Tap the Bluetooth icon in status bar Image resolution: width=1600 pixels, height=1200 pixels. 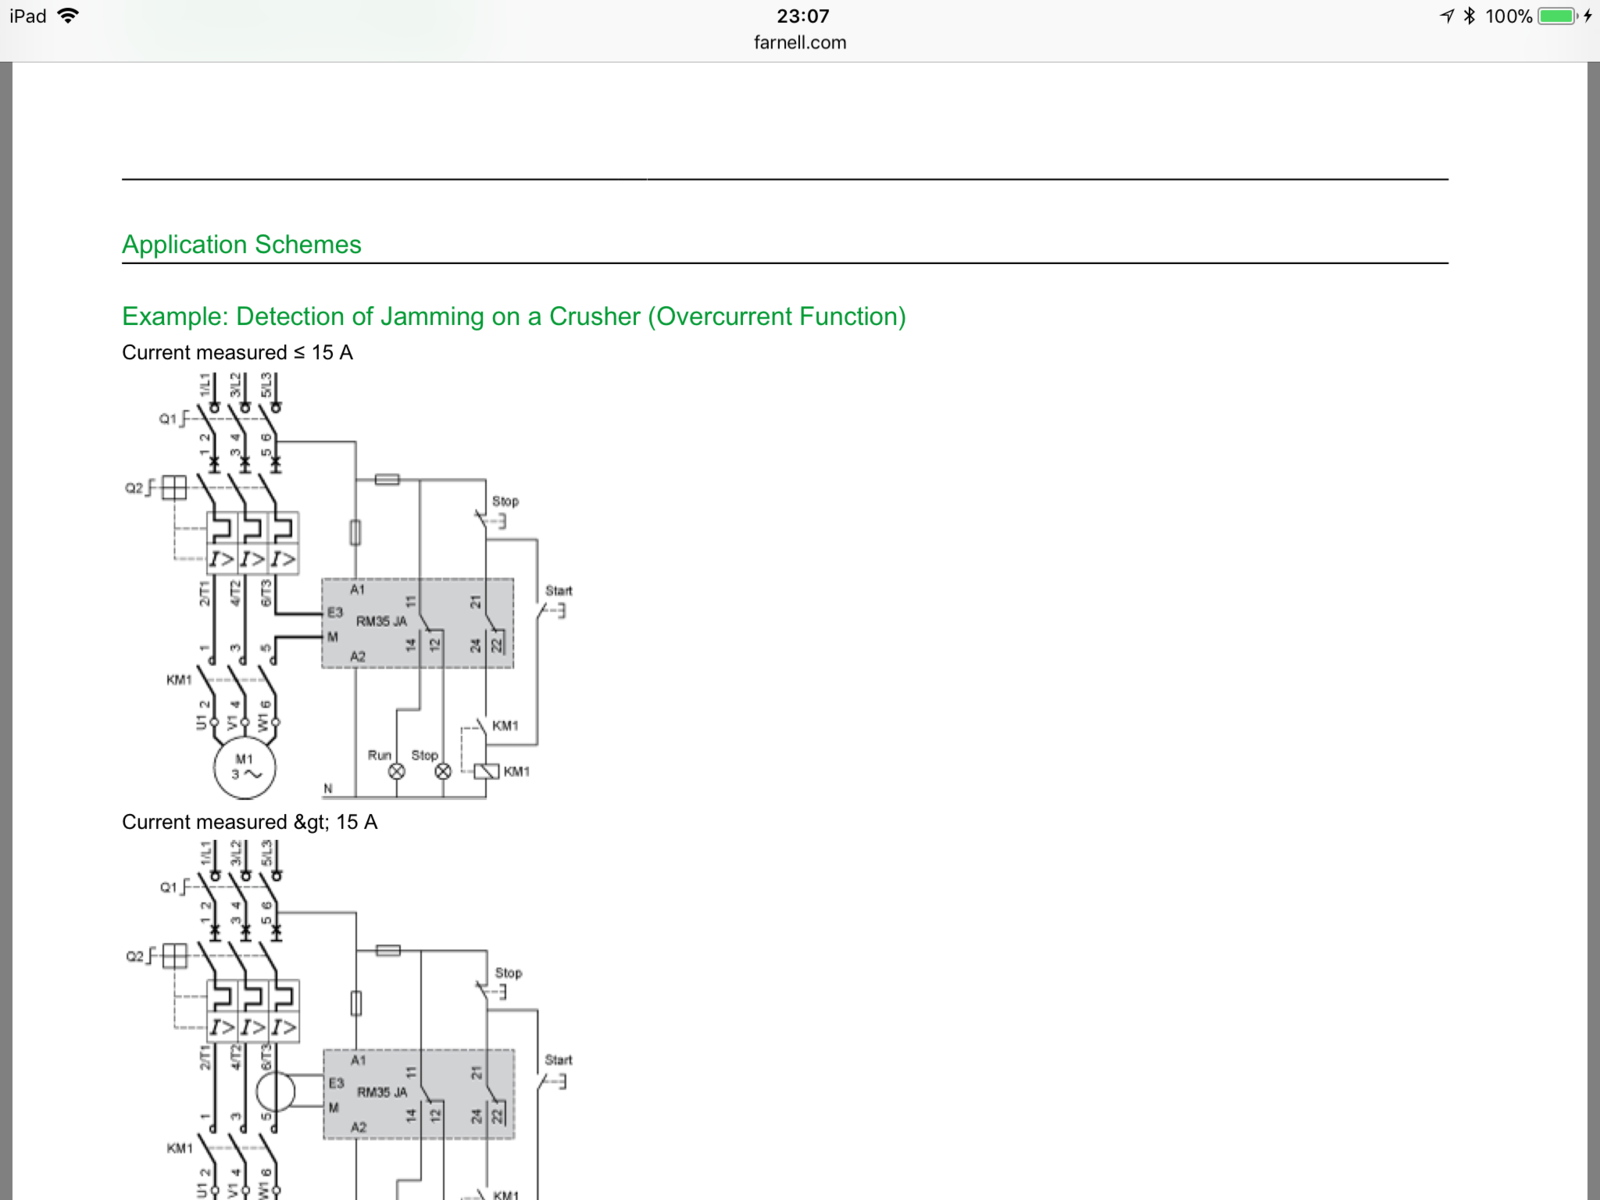pyautogui.click(x=1469, y=16)
